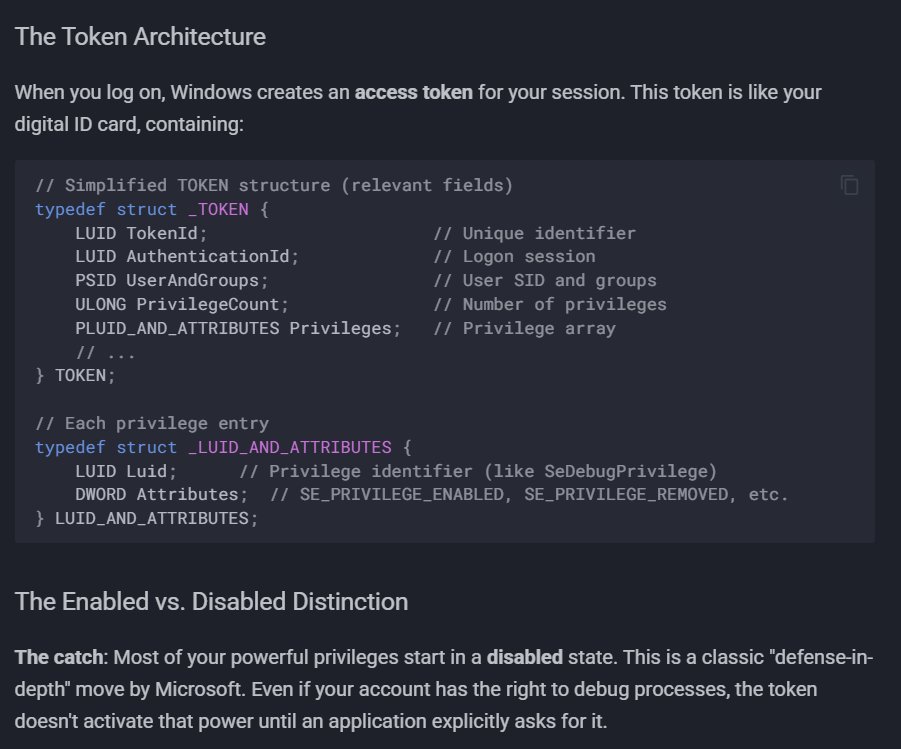901x749 pixels.
Task: Click the comment mentioning SeDebugPrivilege
Action: 478,471
